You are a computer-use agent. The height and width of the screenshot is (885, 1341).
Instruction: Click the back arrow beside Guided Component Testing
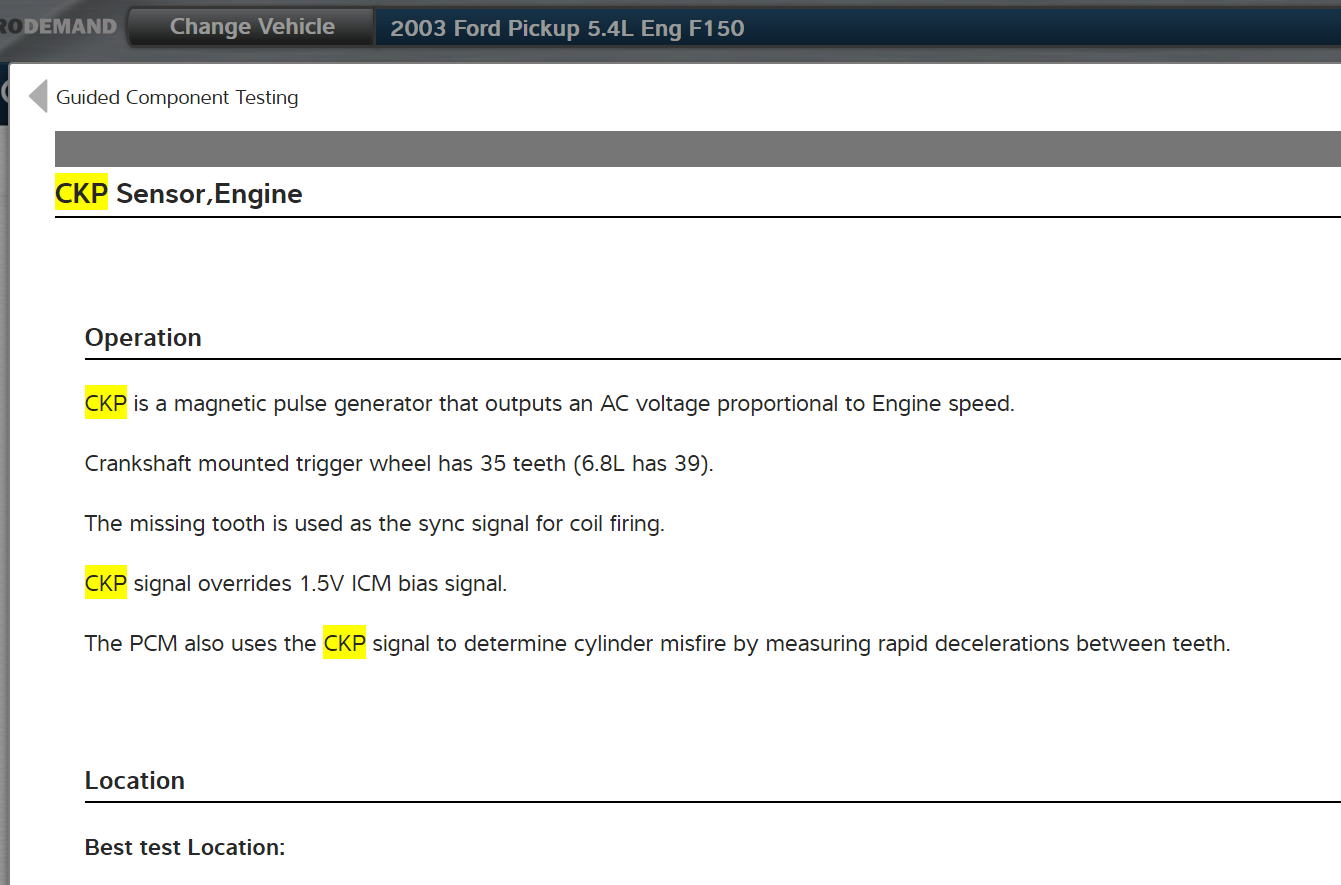(x=38, y=97)
